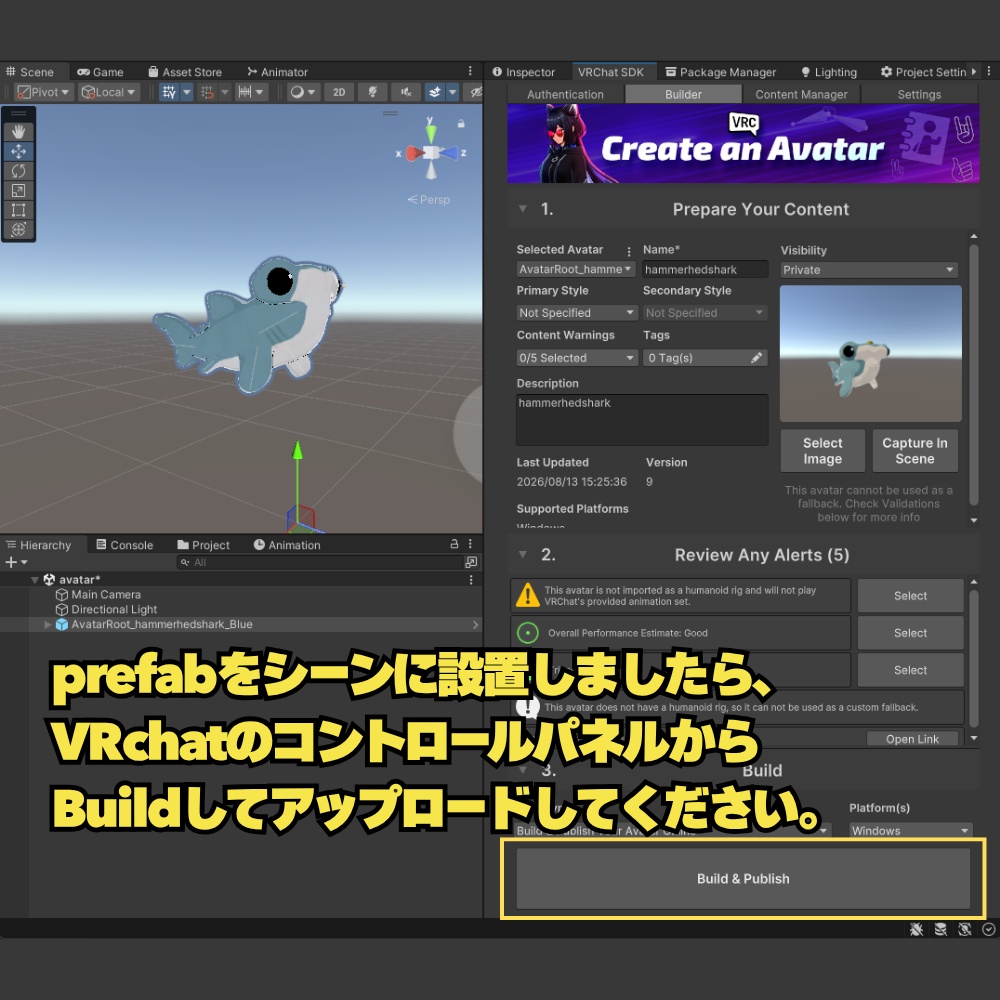1000x1000 pixels.
Task: Collapse Review Any Alerts section
Action: (x=523, y=555)
